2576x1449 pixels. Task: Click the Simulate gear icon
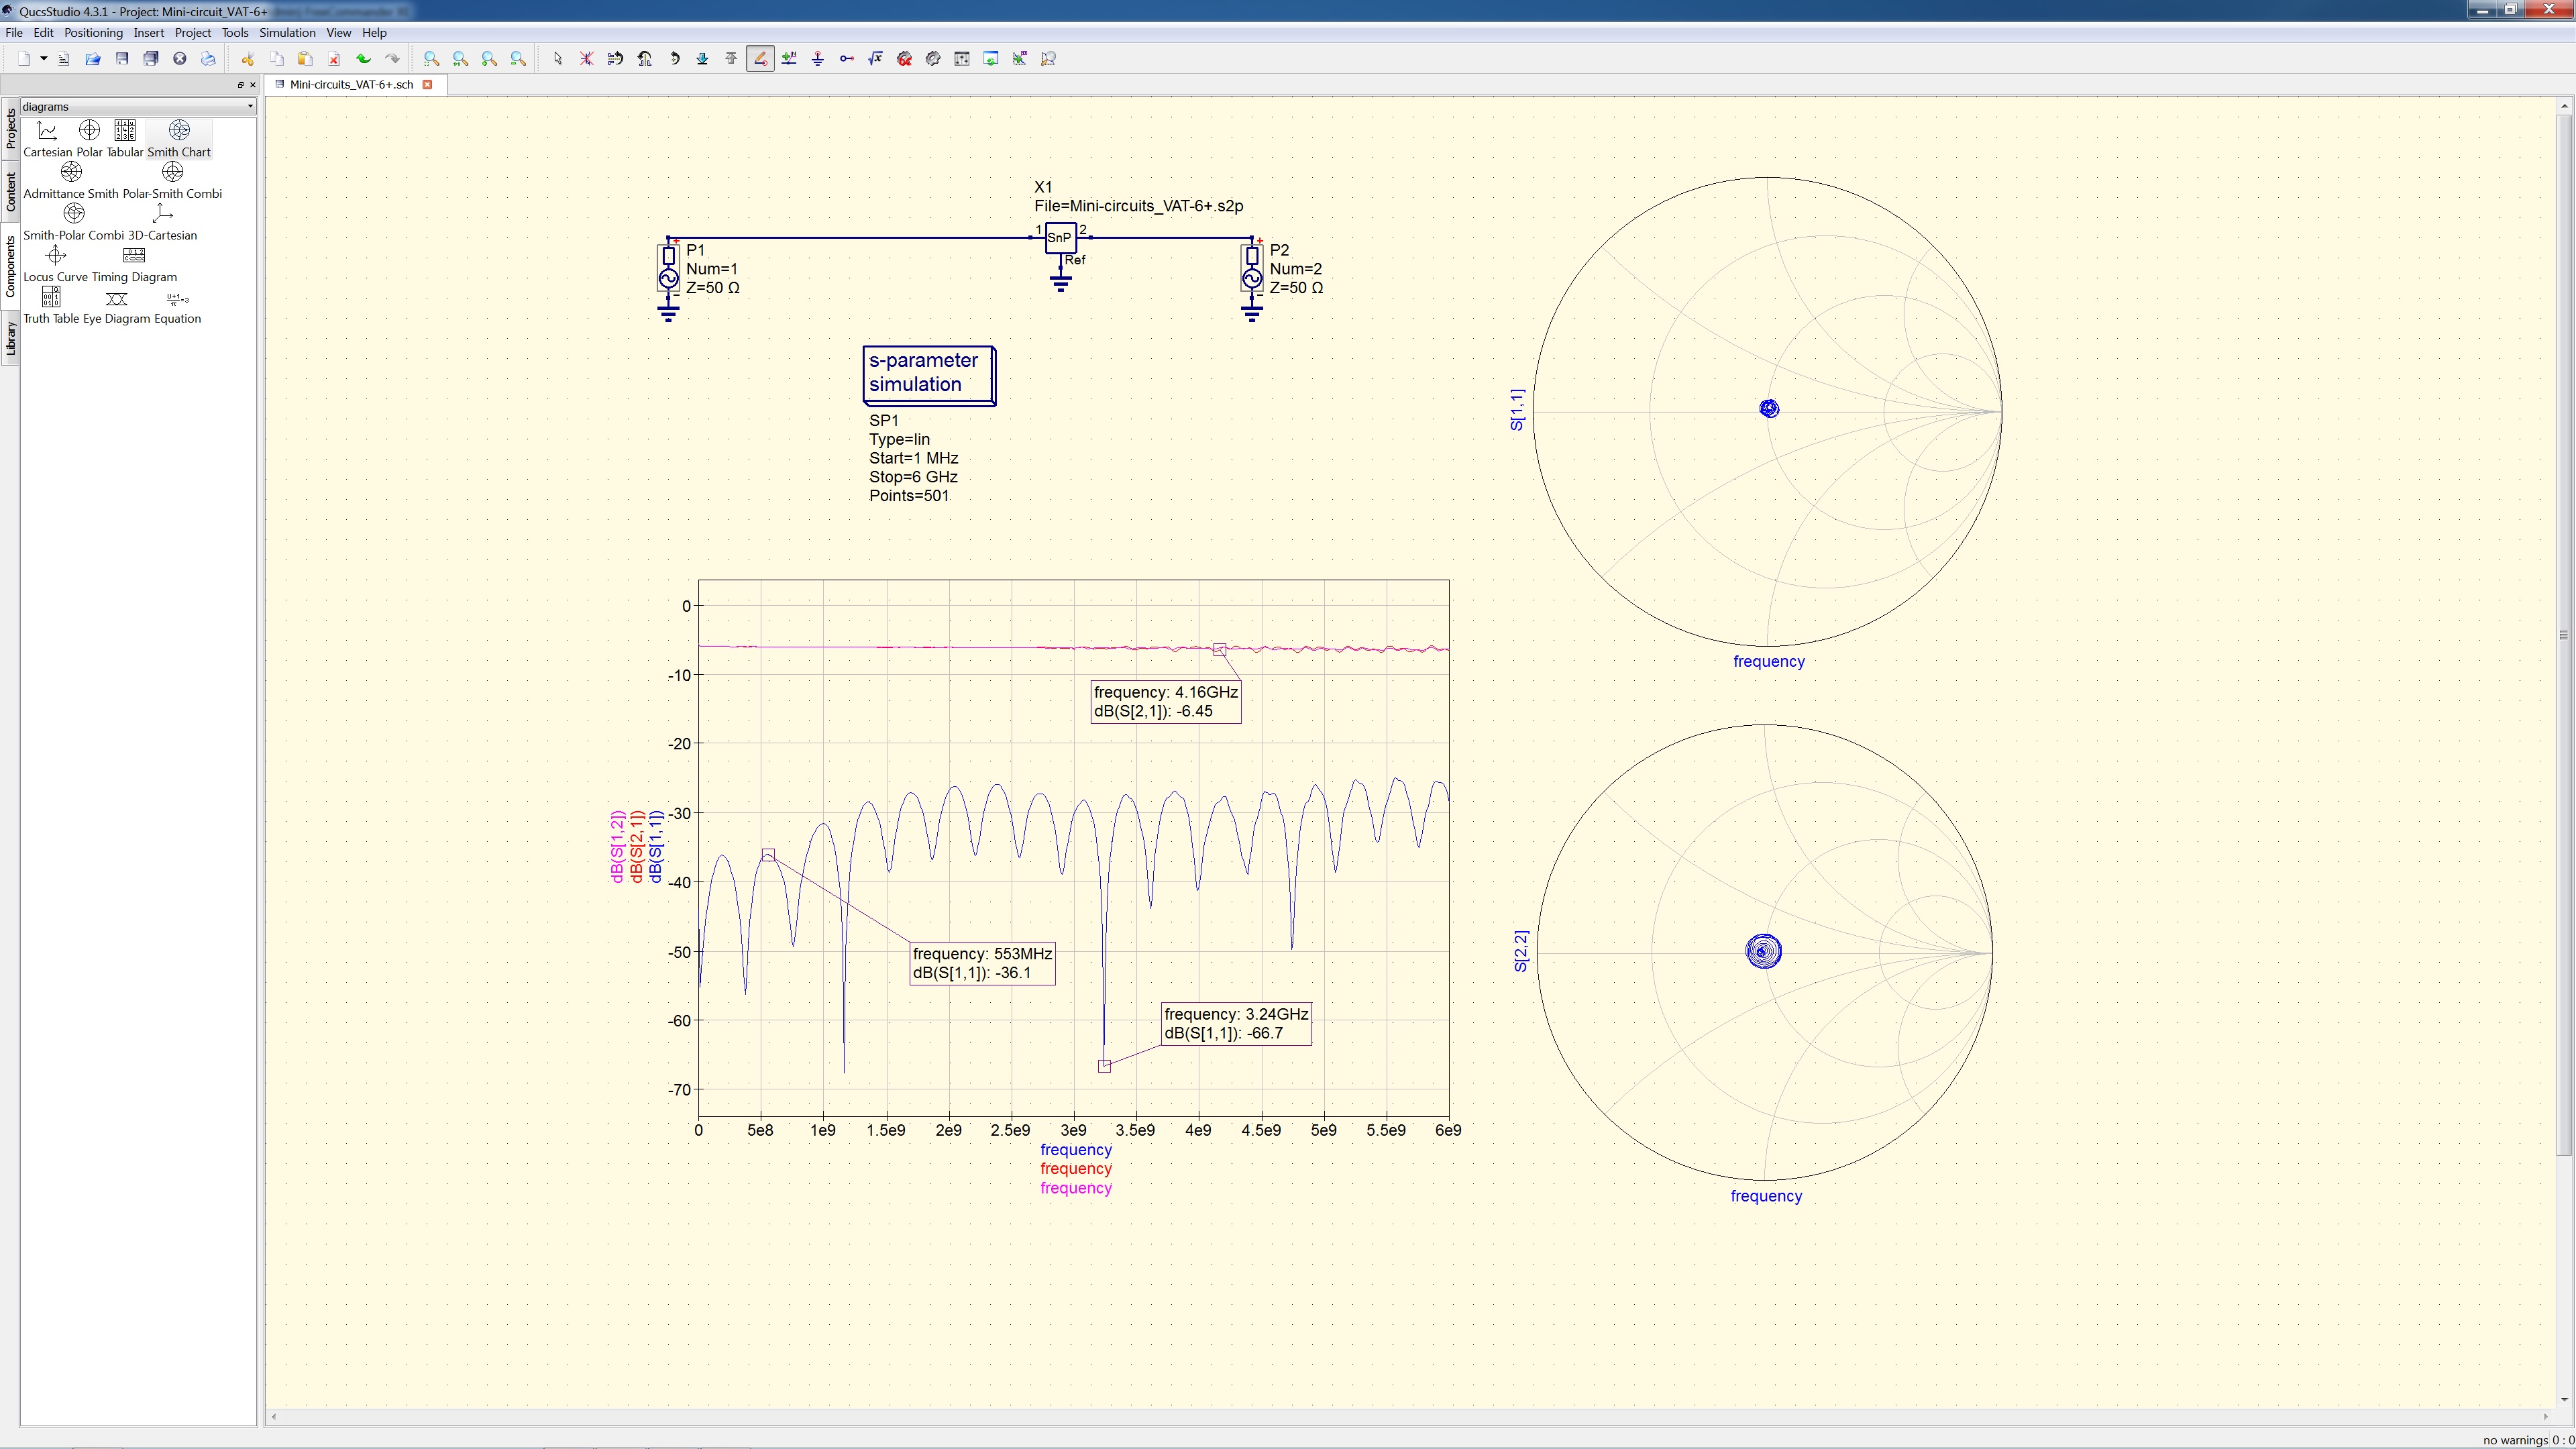[933, 59]
